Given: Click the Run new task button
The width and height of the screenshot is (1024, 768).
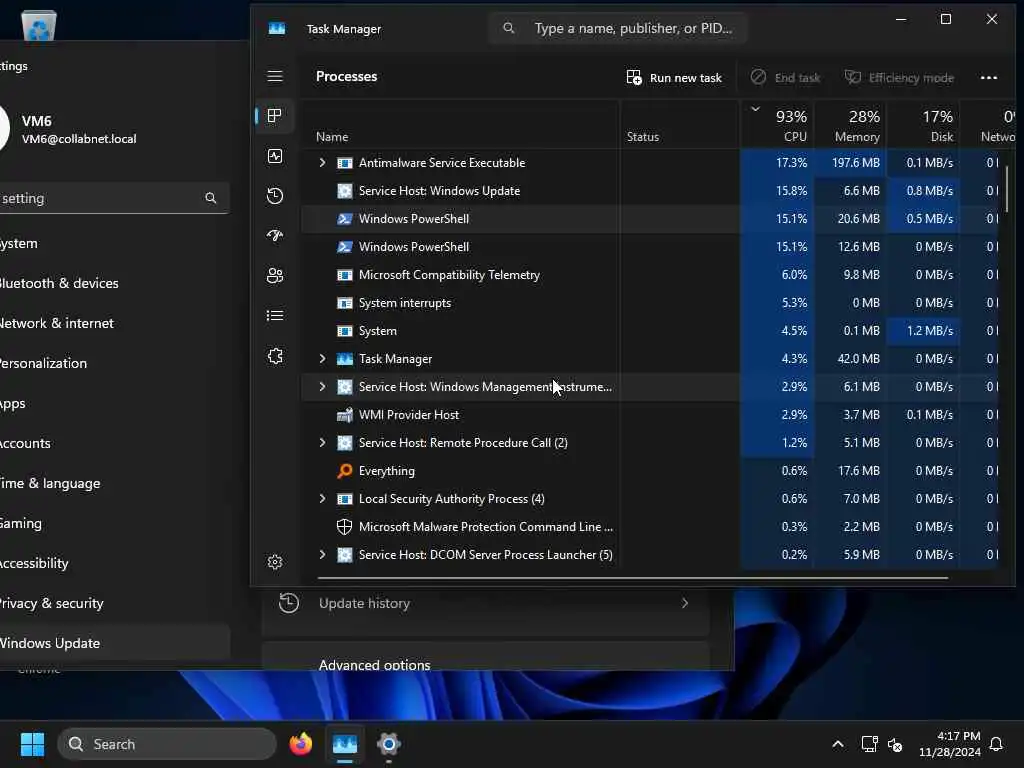Looking at the screenshot, I should [x=673, y=78].
